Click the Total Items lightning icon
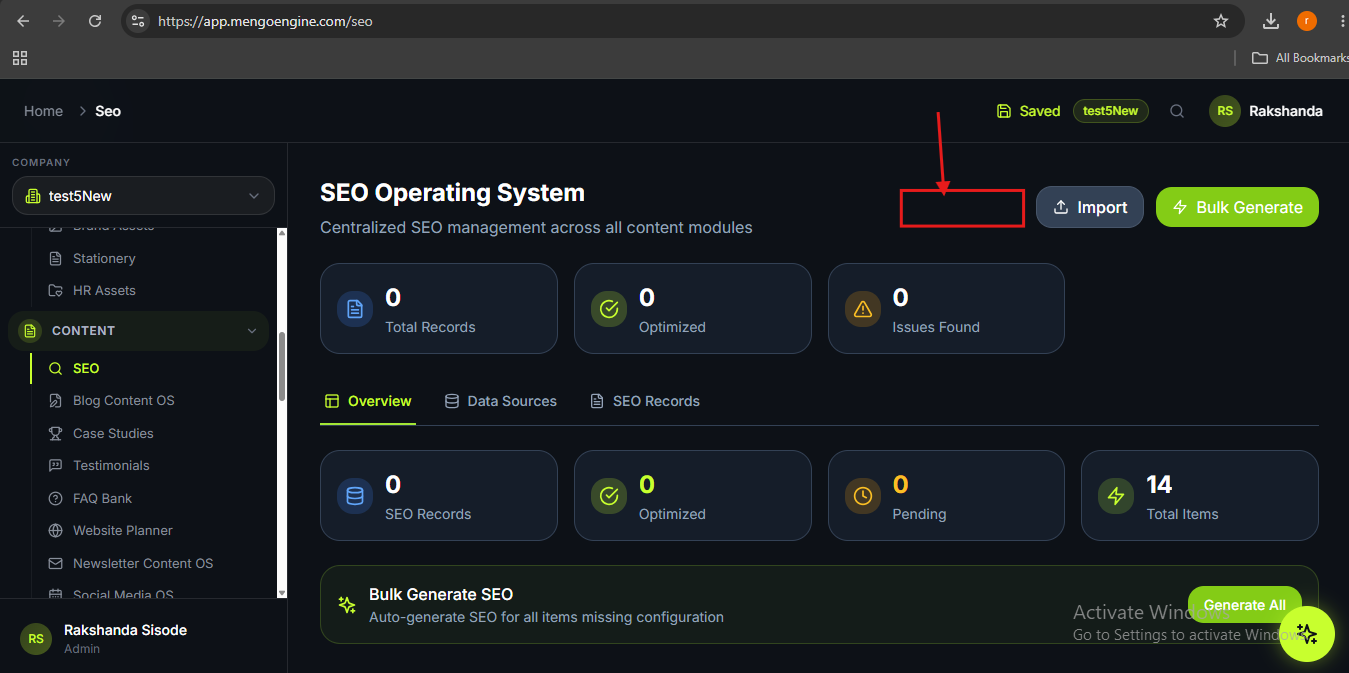This screenshot has height=673, width=1349. click(x=1116, y=496)
